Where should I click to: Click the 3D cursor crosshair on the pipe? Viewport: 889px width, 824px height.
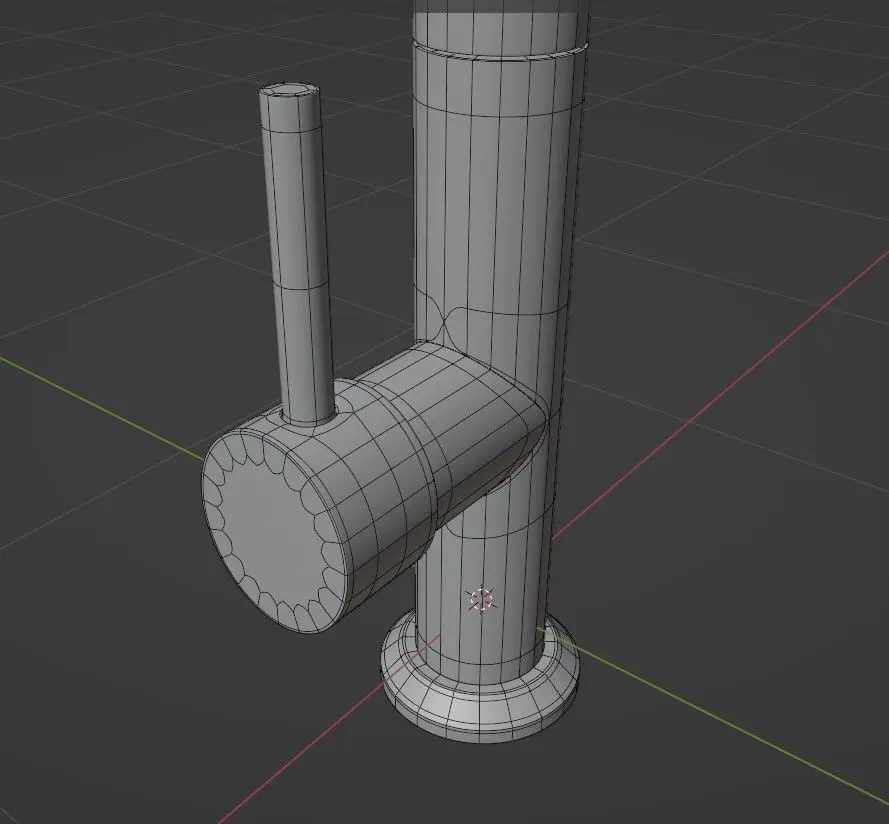pyautogui.click(x=481, y=600)
